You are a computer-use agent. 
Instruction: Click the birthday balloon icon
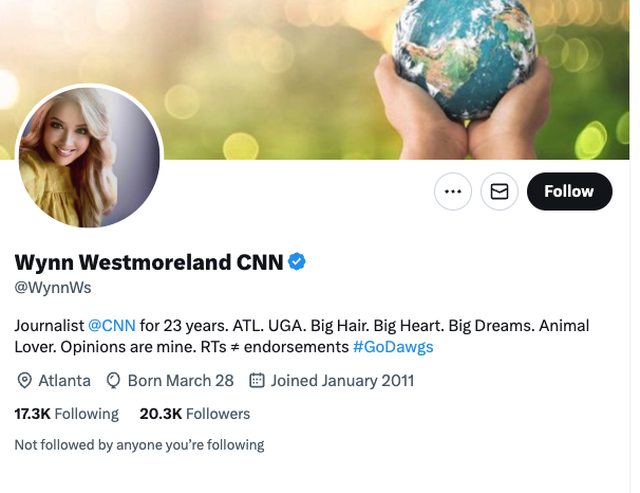click(113, 380)
